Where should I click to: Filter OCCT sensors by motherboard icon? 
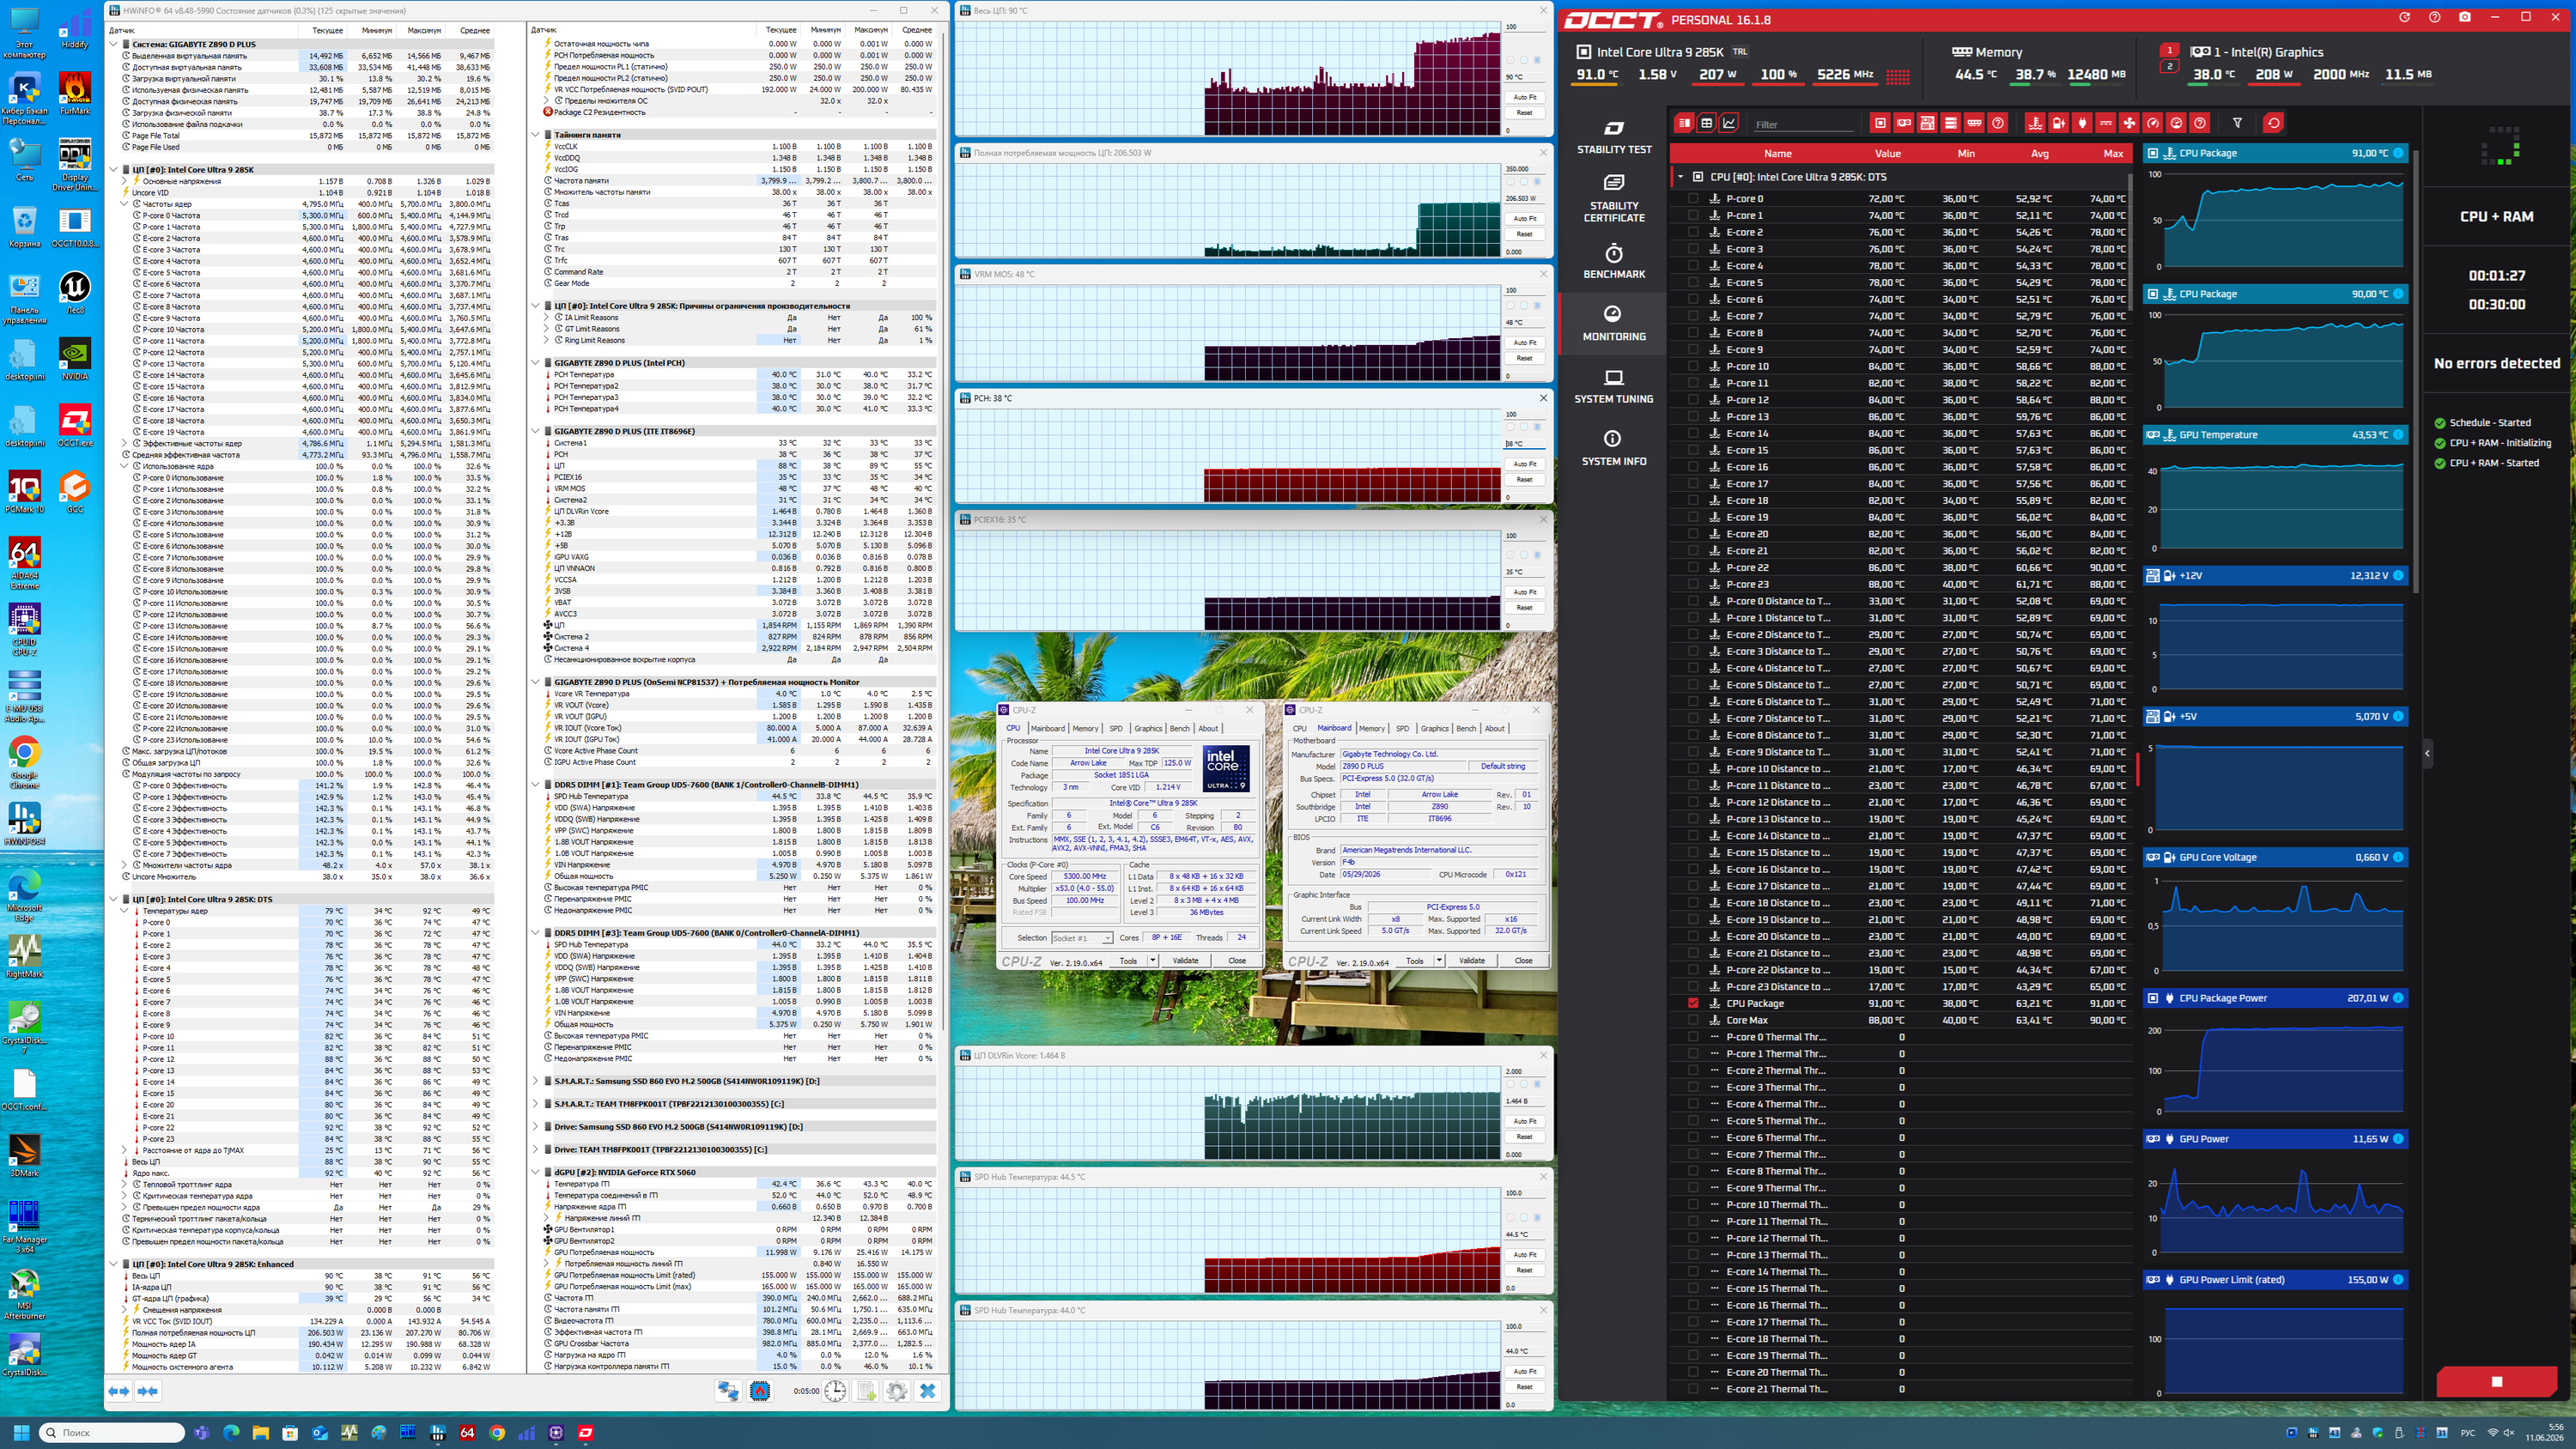coord(1927,123)
